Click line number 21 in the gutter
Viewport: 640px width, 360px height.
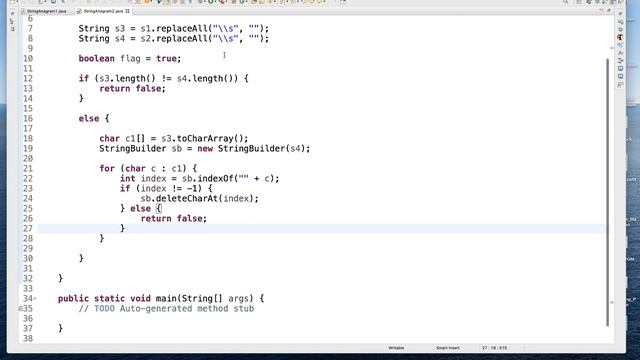(28, 169)
